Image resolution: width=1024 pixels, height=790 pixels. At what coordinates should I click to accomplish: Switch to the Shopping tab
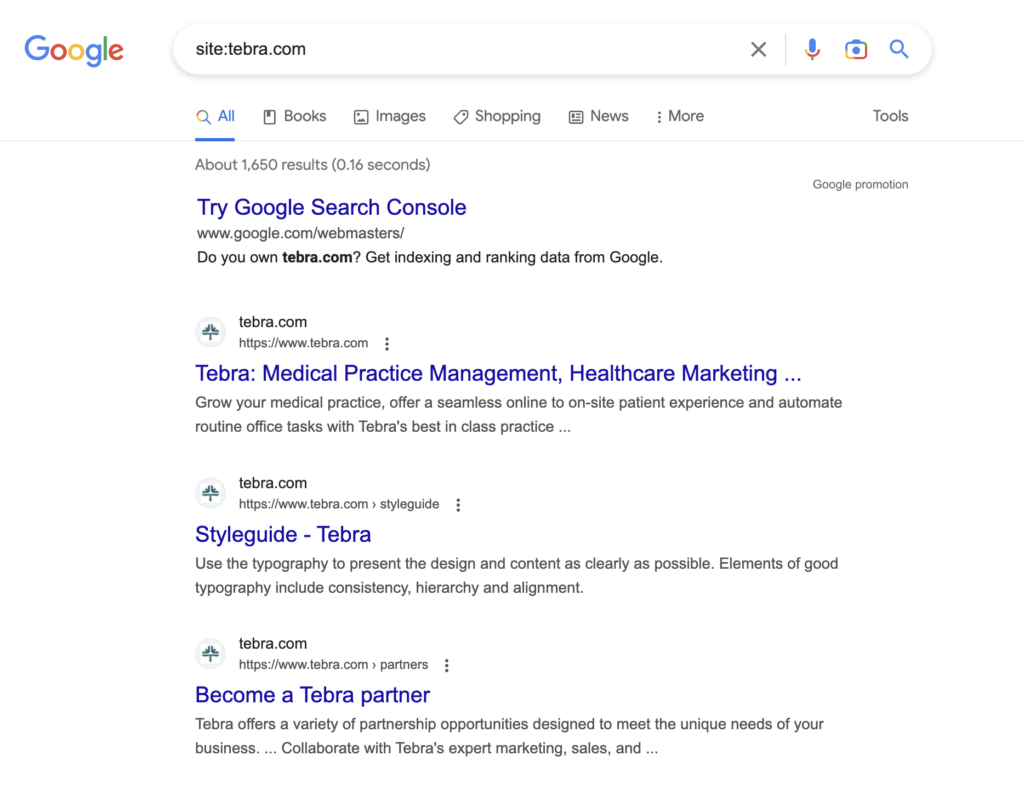[x=498, y=116]
